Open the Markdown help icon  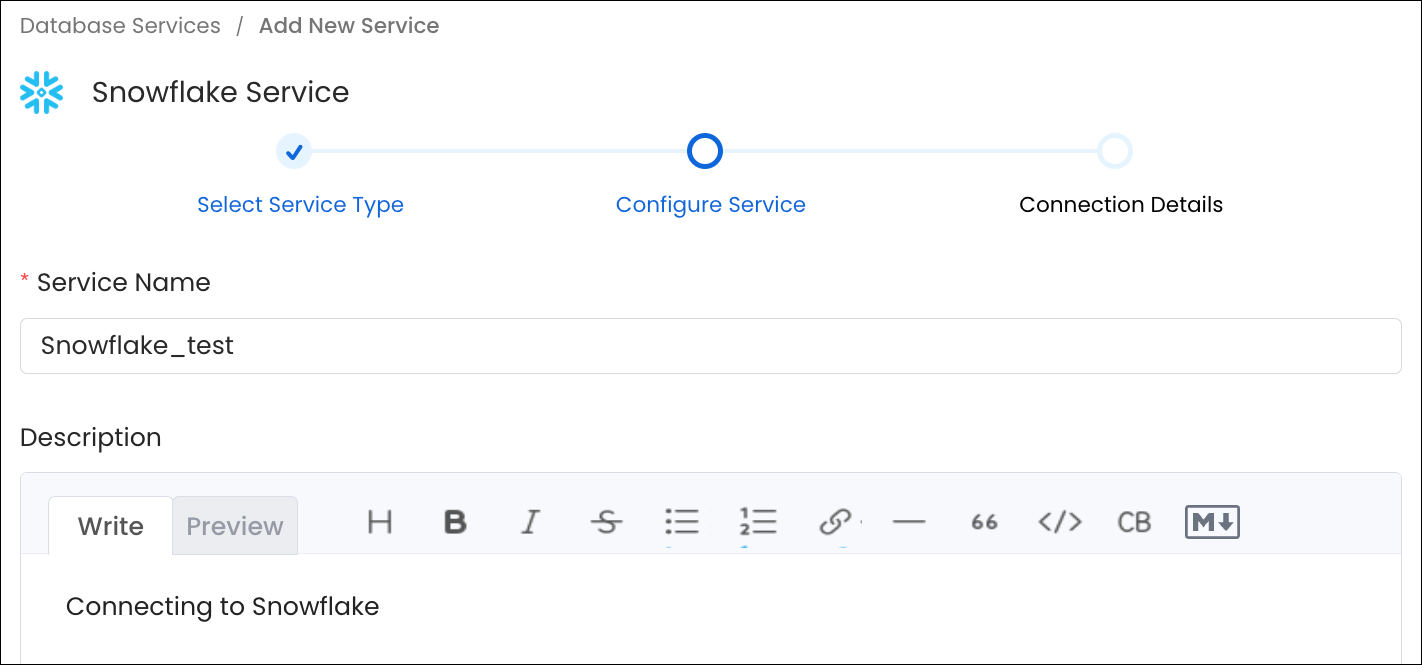1211,521
